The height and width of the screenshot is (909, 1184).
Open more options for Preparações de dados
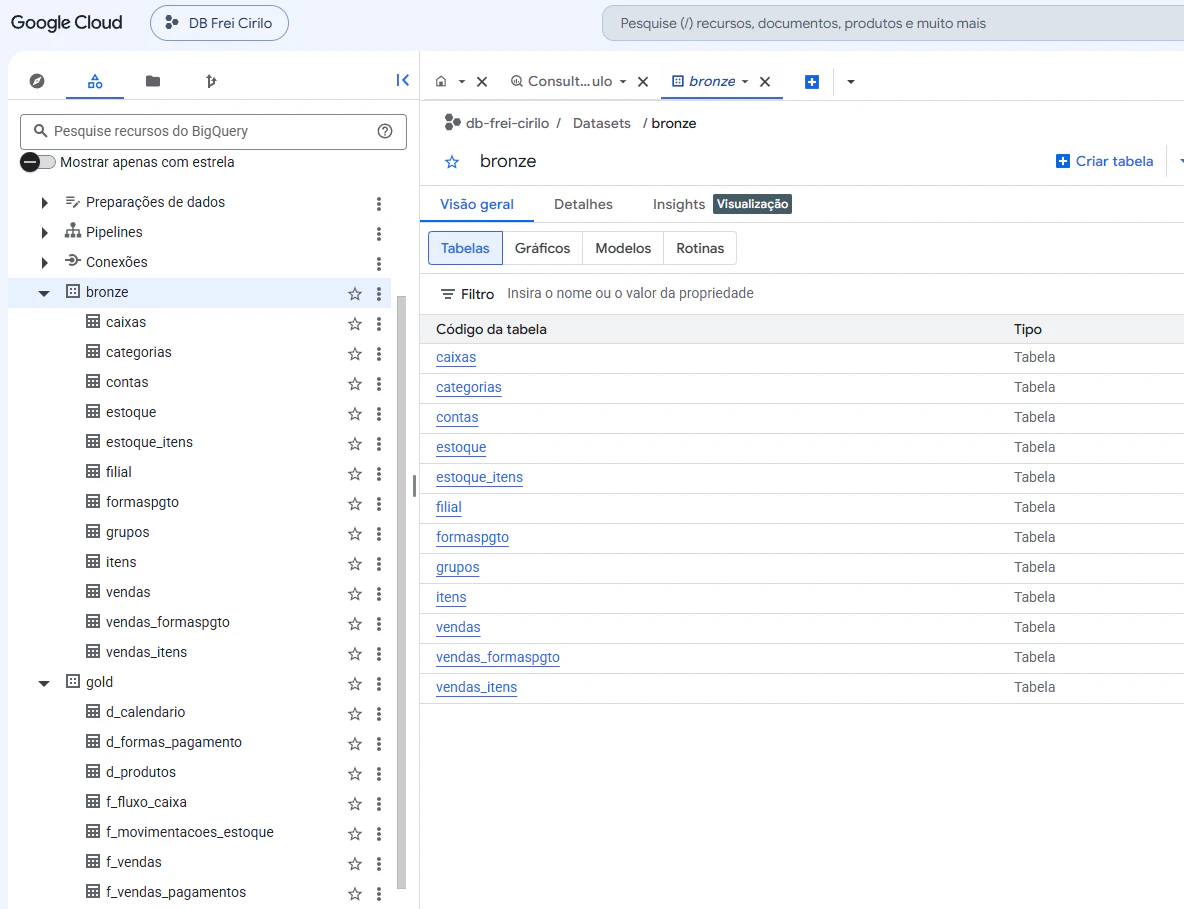point(379,203)
